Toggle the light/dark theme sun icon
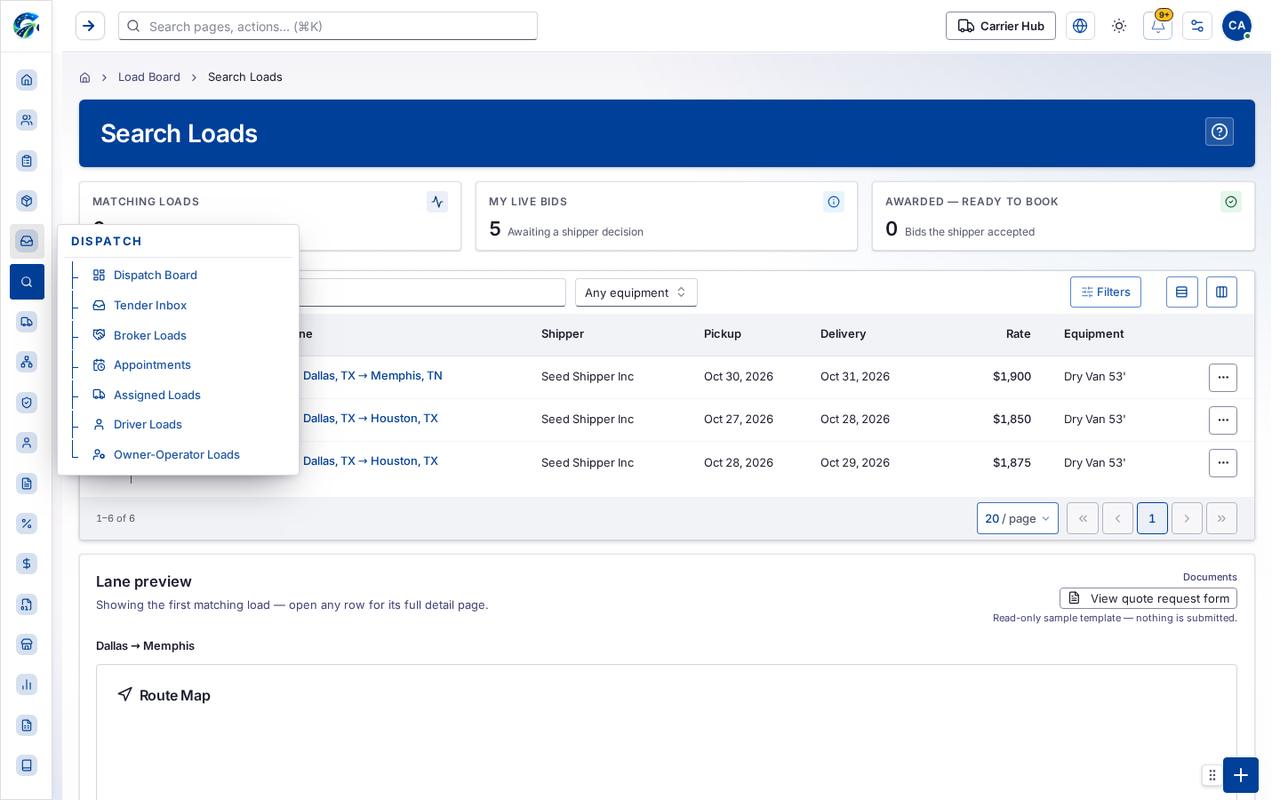Viewport: 1280px width, 800px height. pos(1119,26)
